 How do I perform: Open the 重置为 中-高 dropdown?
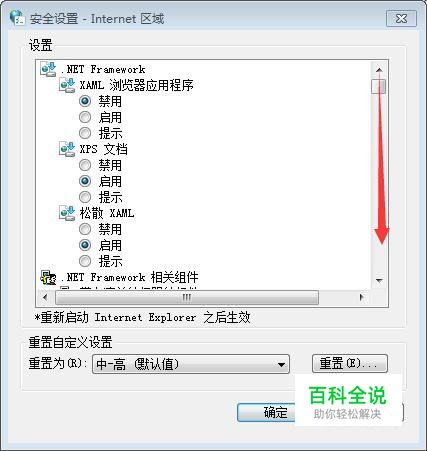tap(191, 364)
